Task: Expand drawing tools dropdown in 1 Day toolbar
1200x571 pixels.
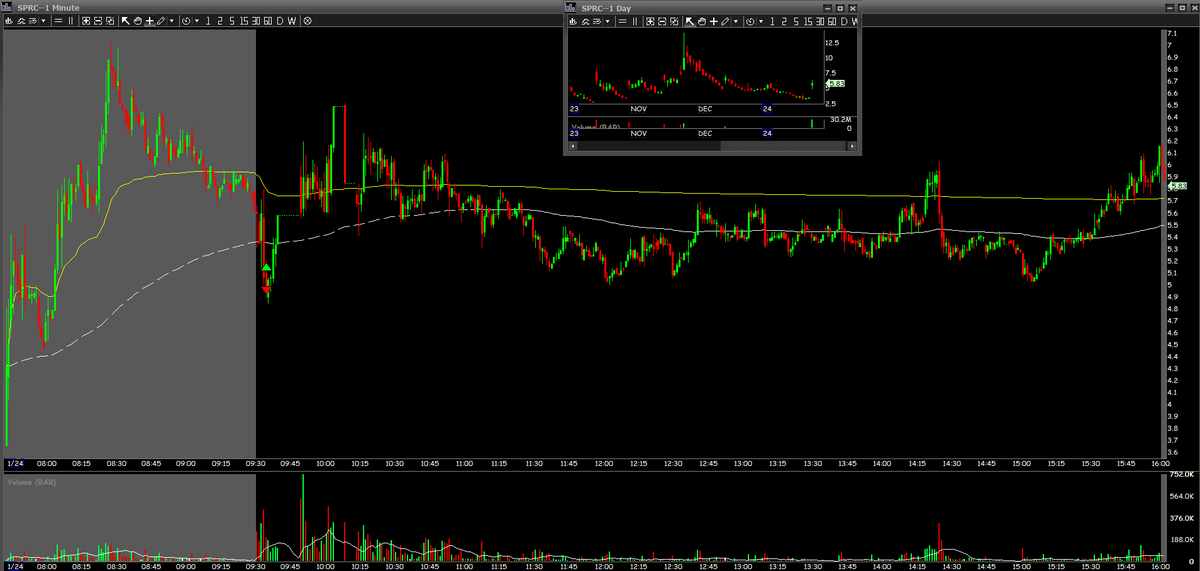Action: 736,21
